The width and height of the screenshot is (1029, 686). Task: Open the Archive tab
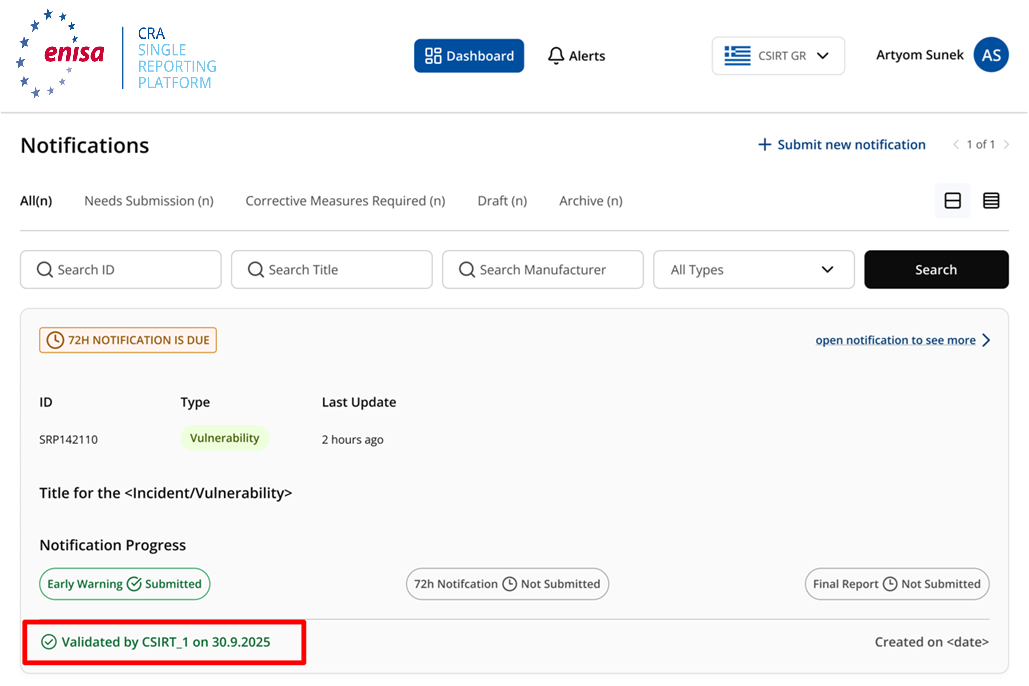pyautogui.click(x=591, y=201)
